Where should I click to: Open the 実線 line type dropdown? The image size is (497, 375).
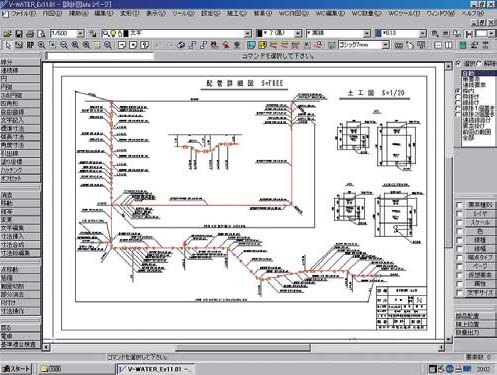[367, 33]
